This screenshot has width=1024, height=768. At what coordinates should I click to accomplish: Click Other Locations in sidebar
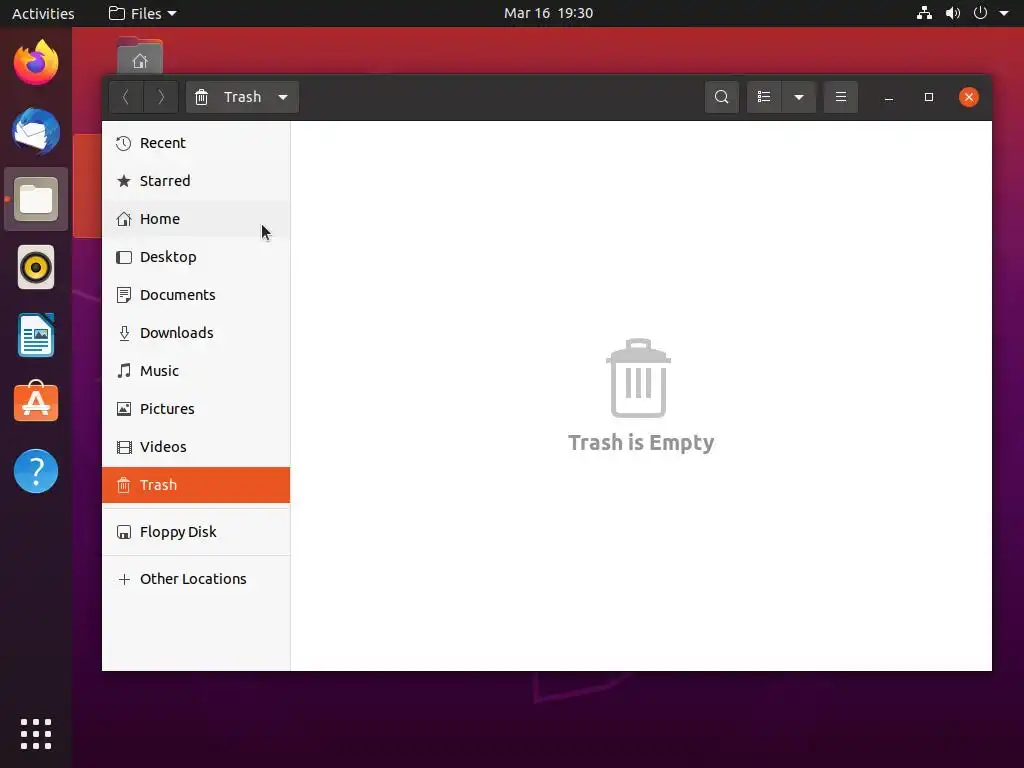pos(196,579)
